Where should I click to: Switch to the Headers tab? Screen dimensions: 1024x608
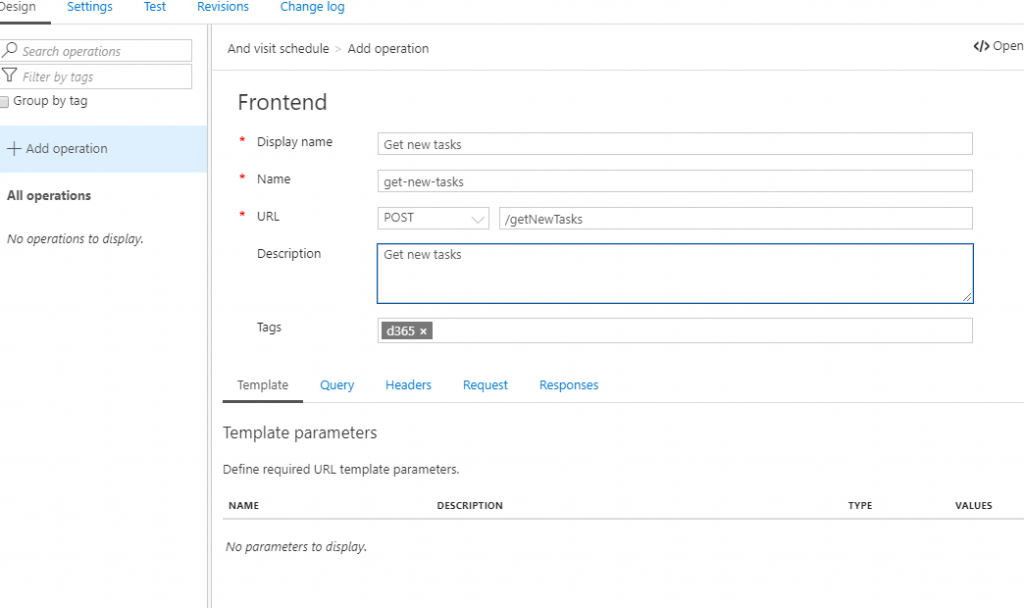click(x=408, y=385)
